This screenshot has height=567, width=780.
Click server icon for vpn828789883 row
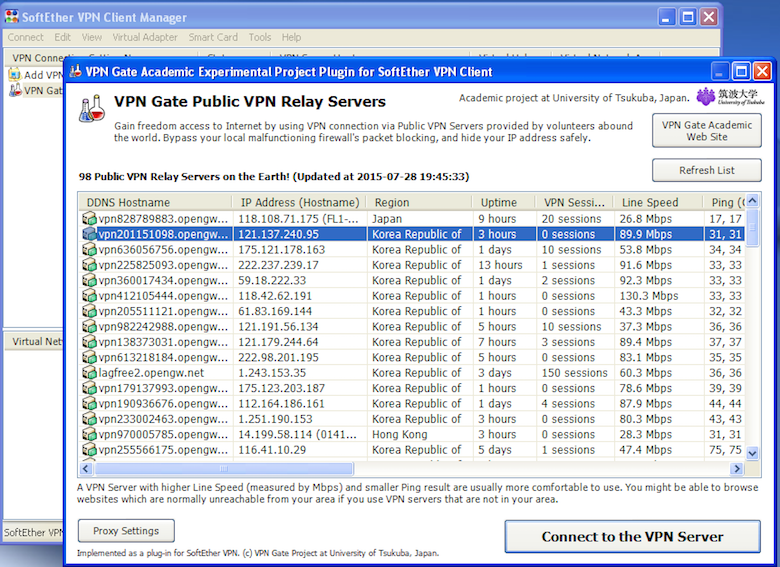(x=90, y=218)
